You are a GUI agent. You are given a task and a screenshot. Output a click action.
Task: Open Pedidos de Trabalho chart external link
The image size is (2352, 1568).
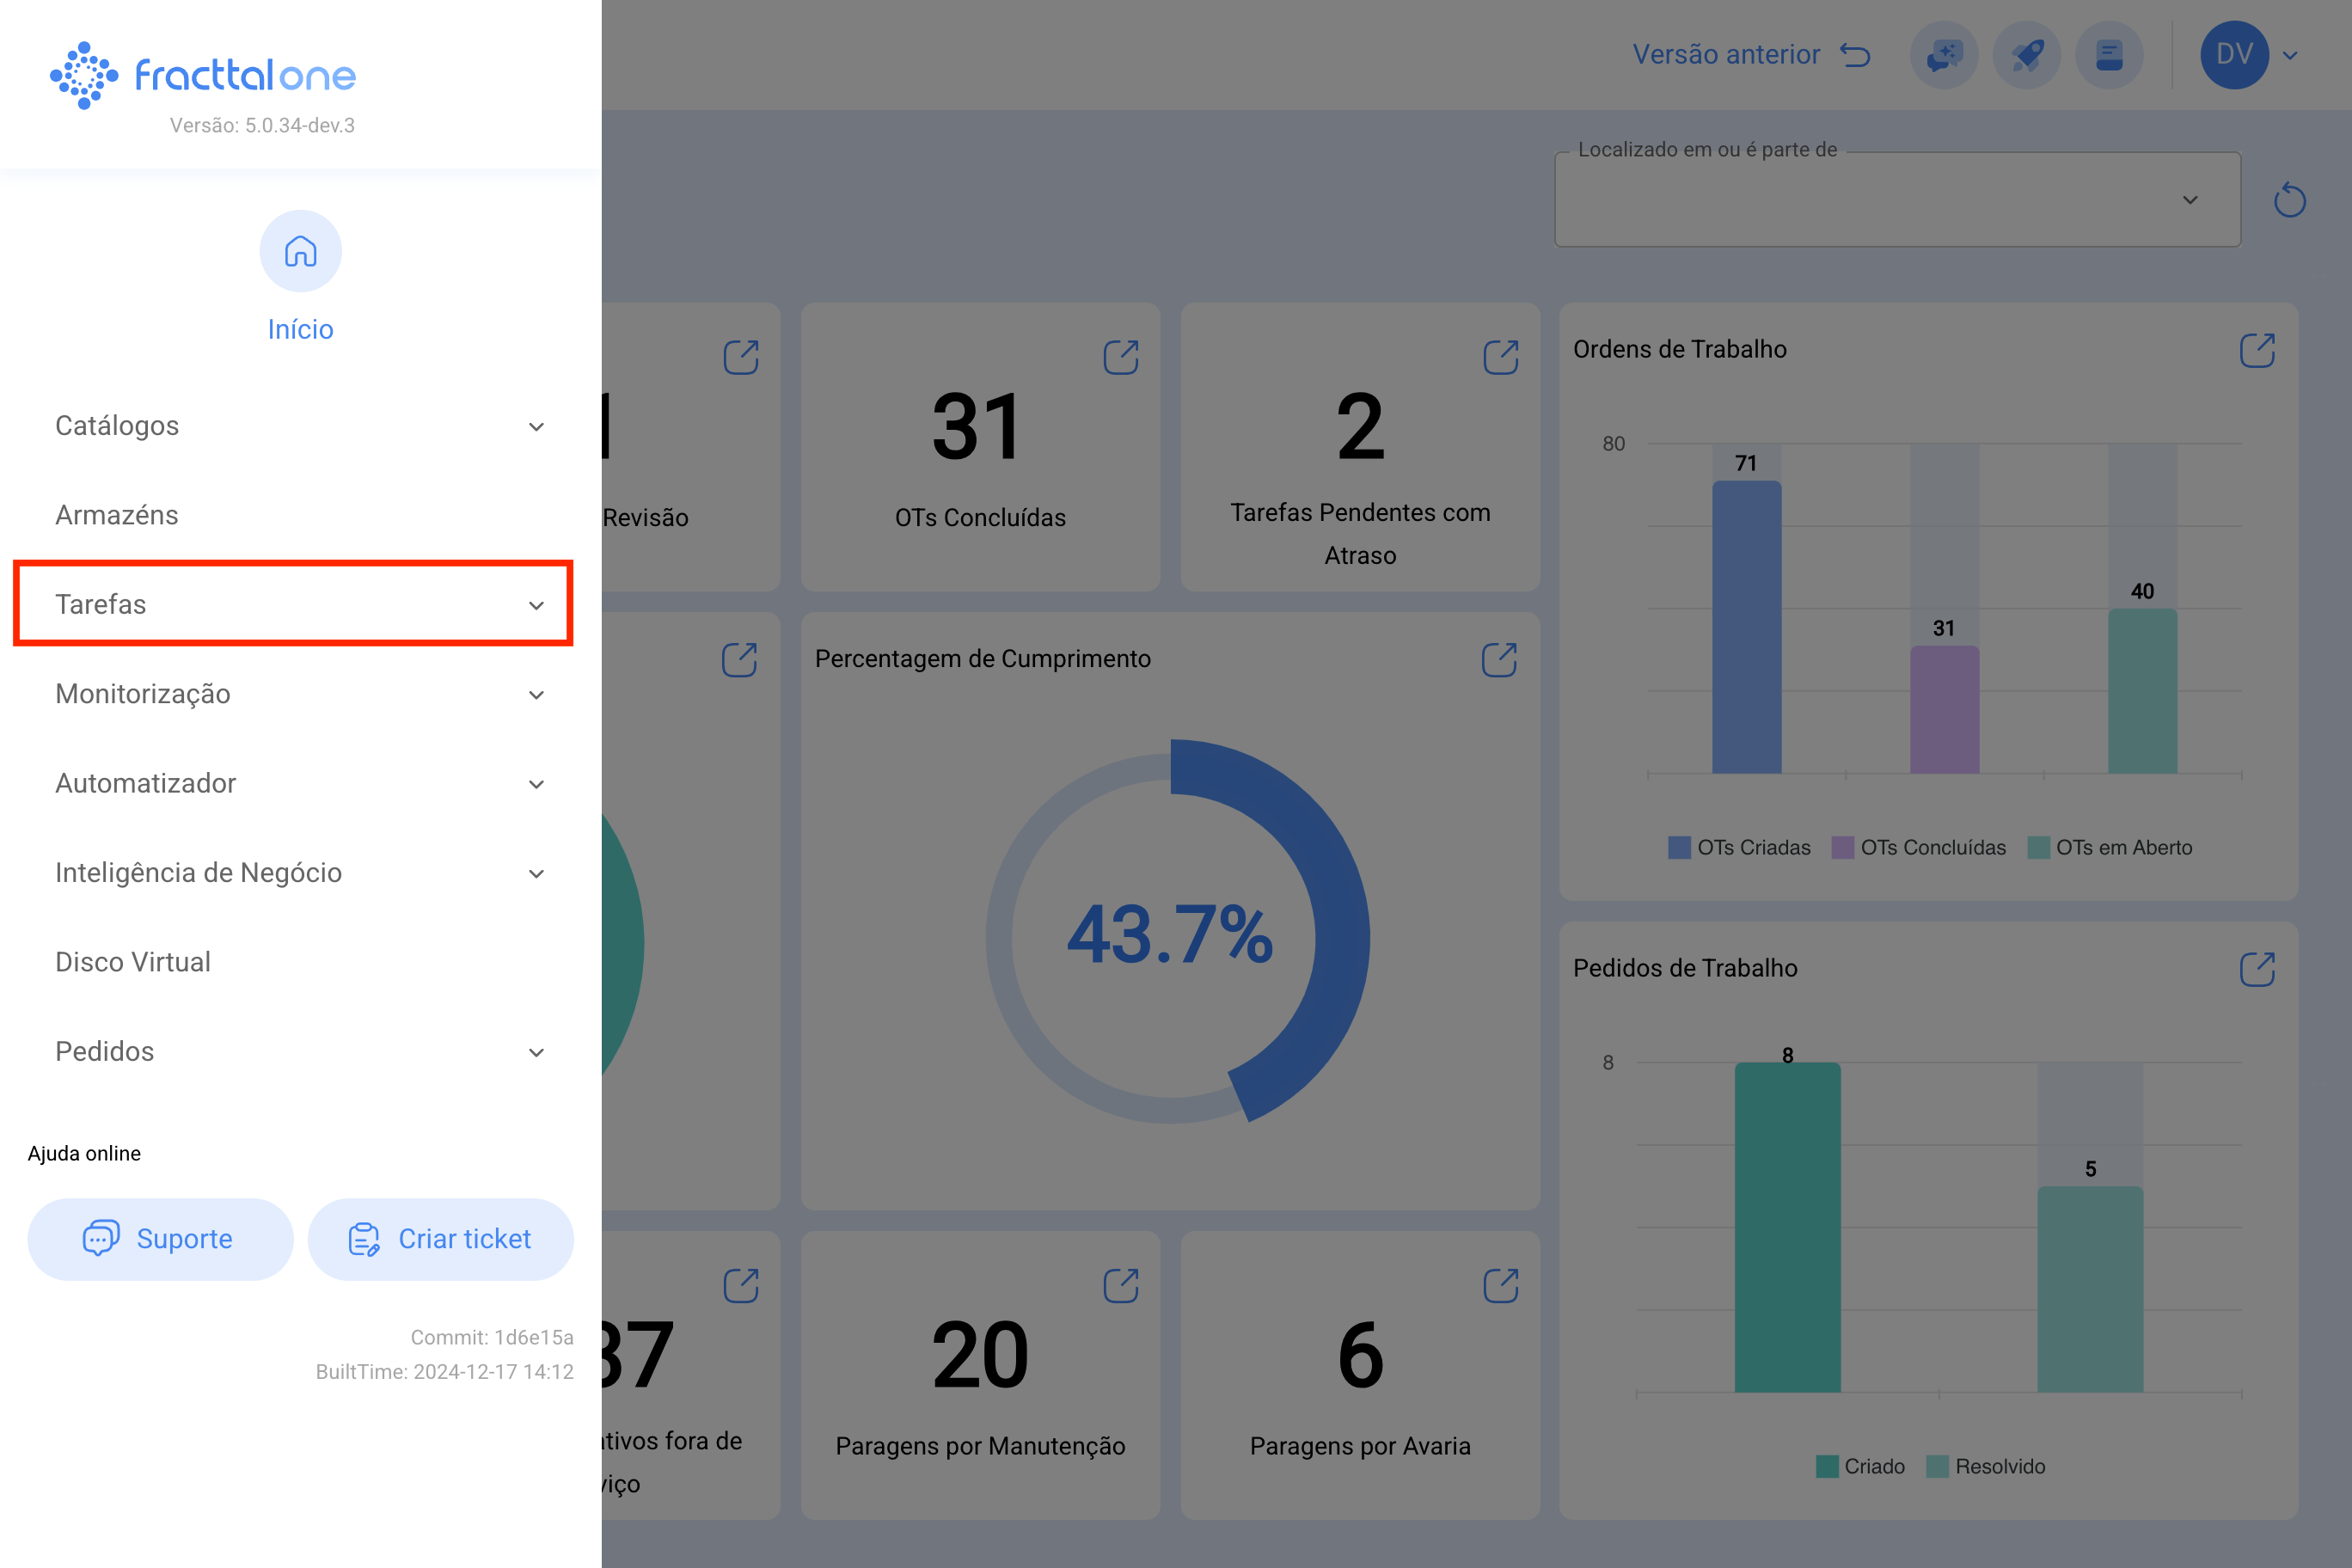pos(2257,969)
